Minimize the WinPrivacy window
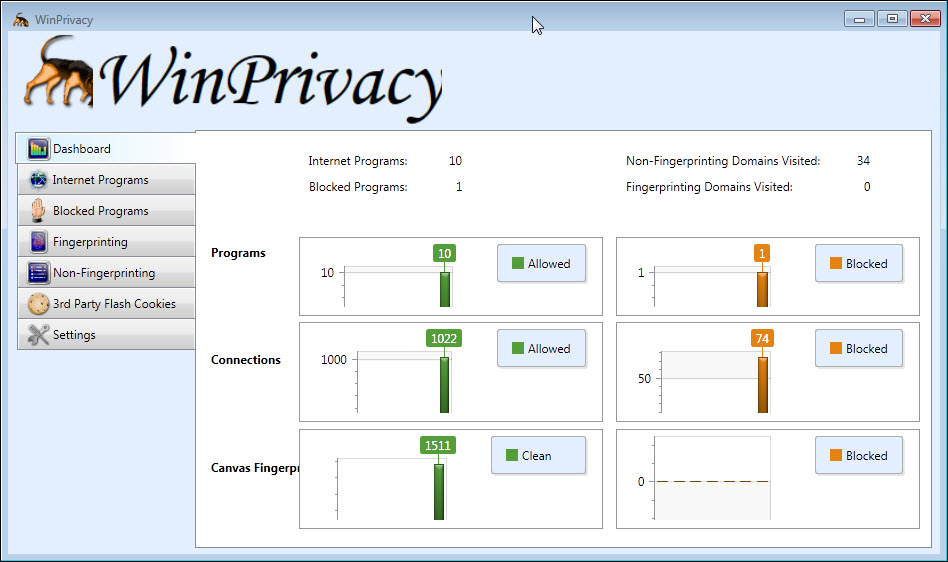This screenshot has width=948, height=562. pos(860,19)
